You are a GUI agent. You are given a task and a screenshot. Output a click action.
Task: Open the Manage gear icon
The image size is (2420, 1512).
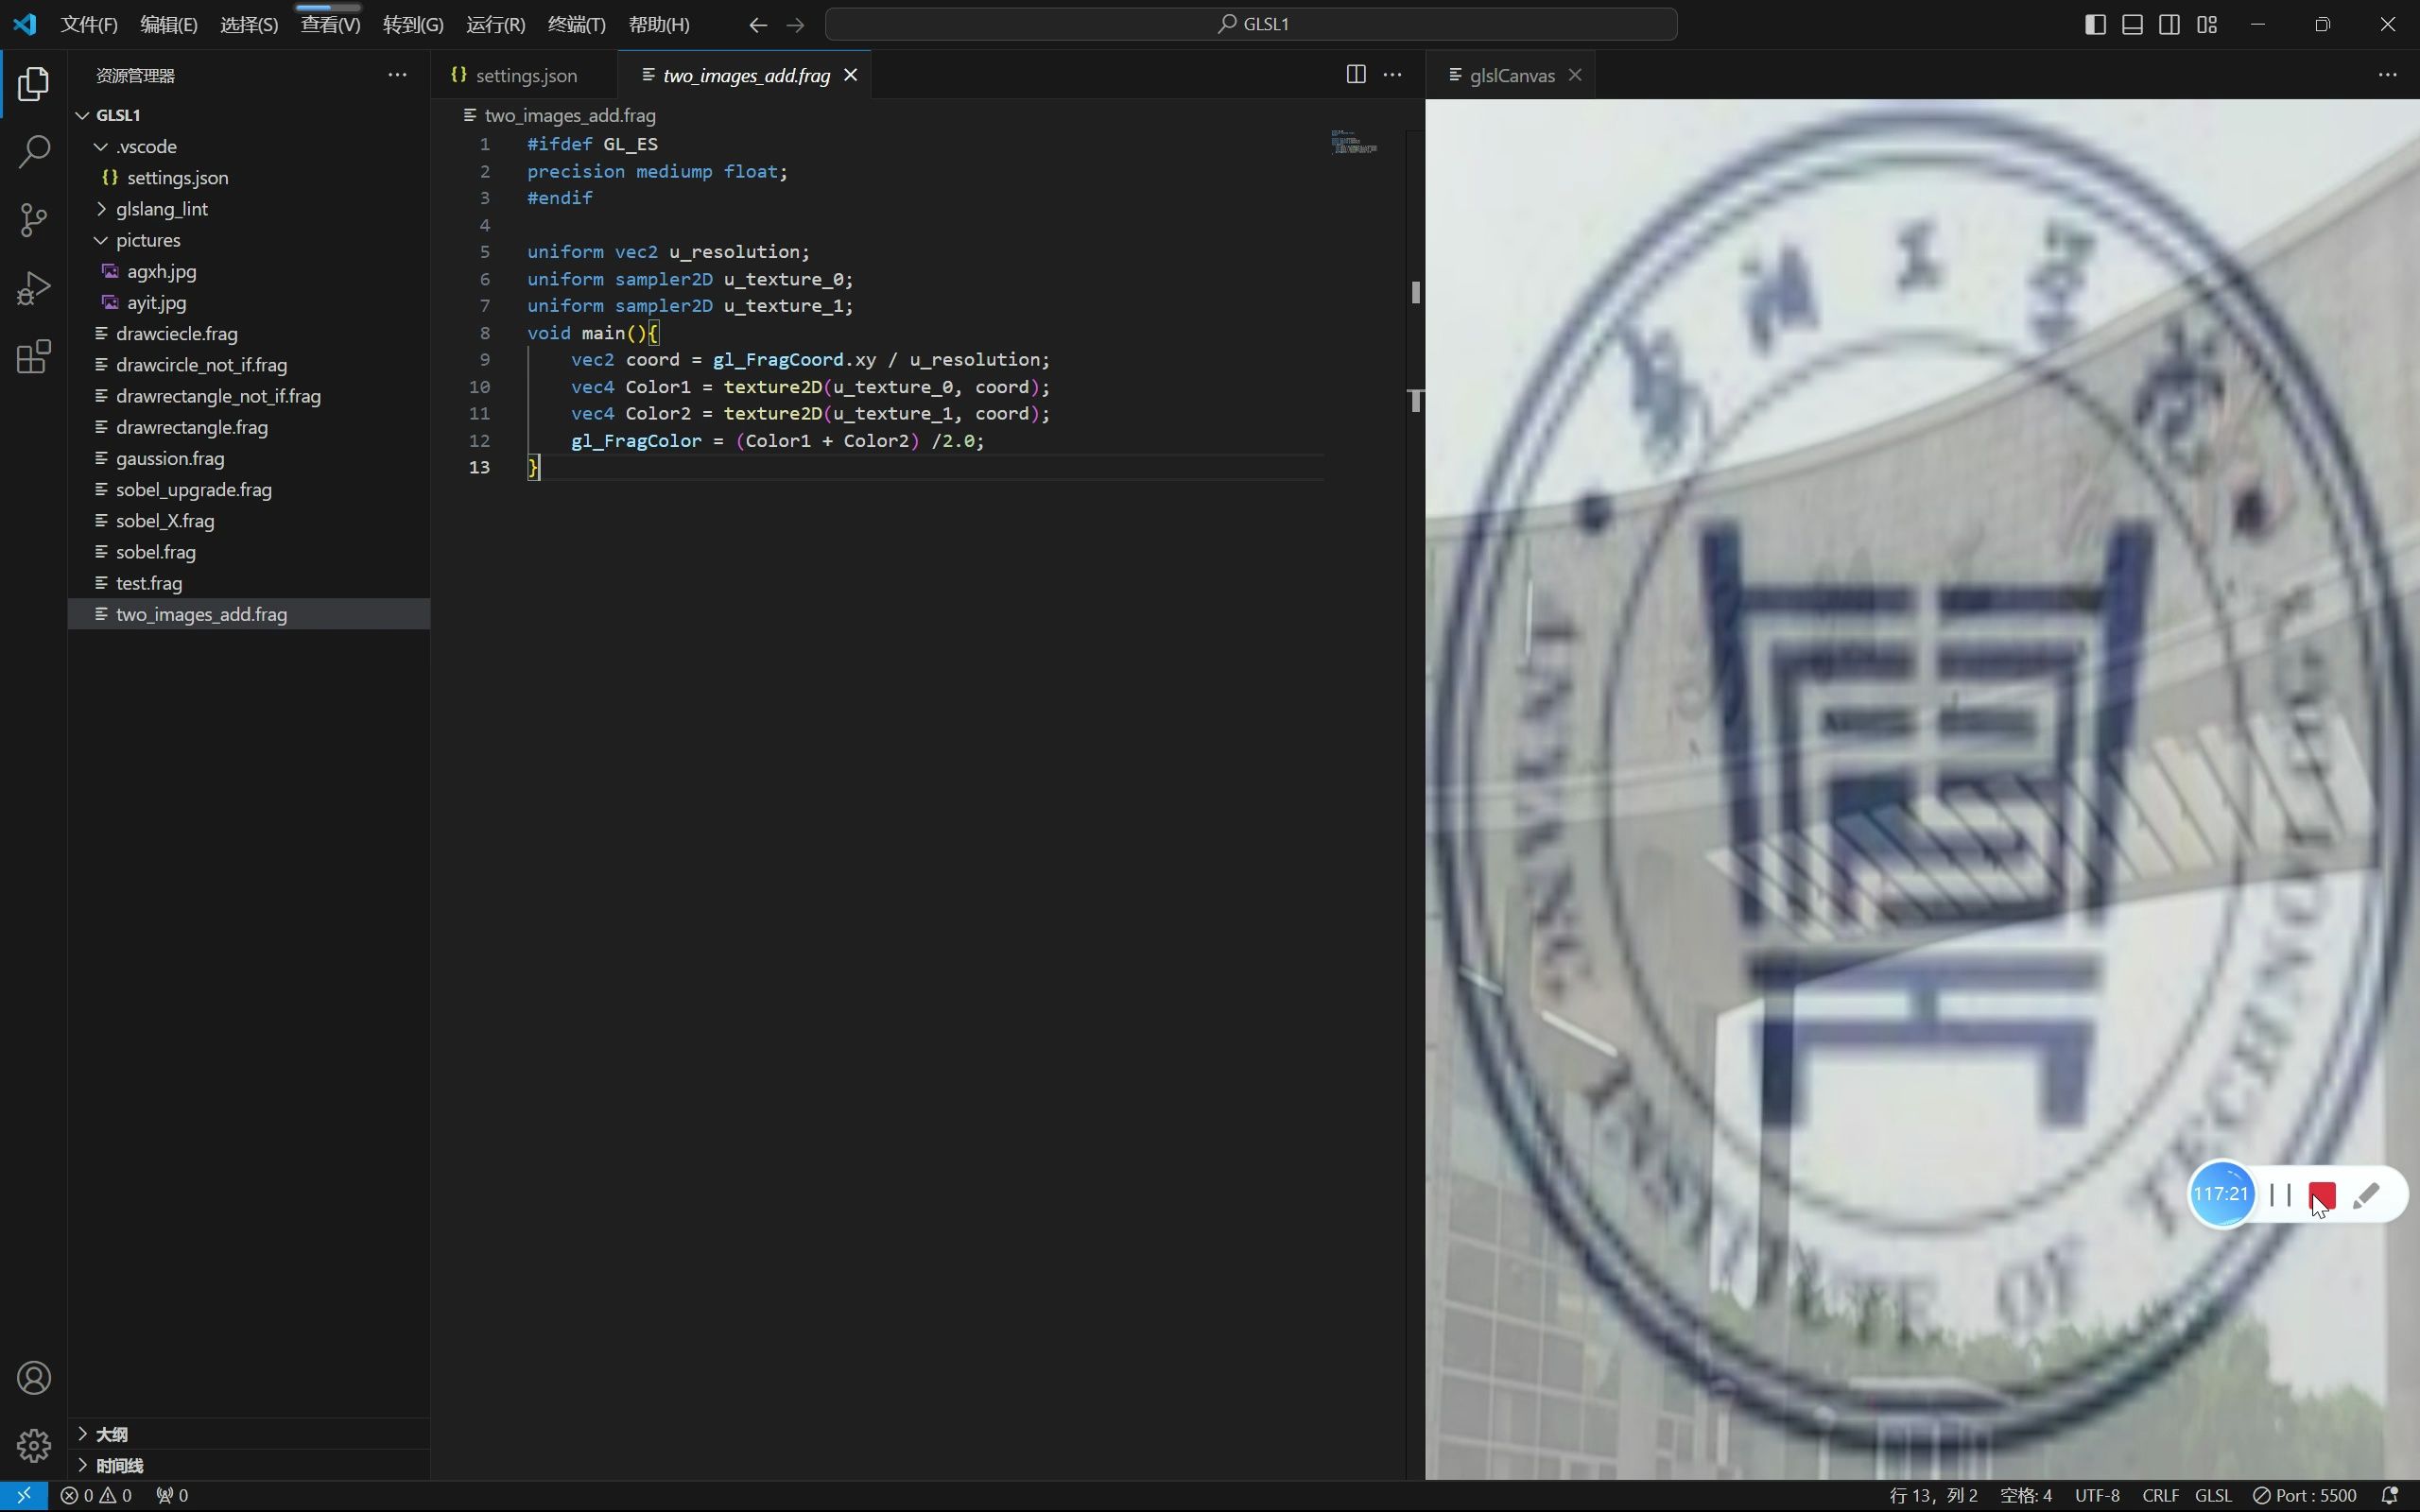point(33,1446)
